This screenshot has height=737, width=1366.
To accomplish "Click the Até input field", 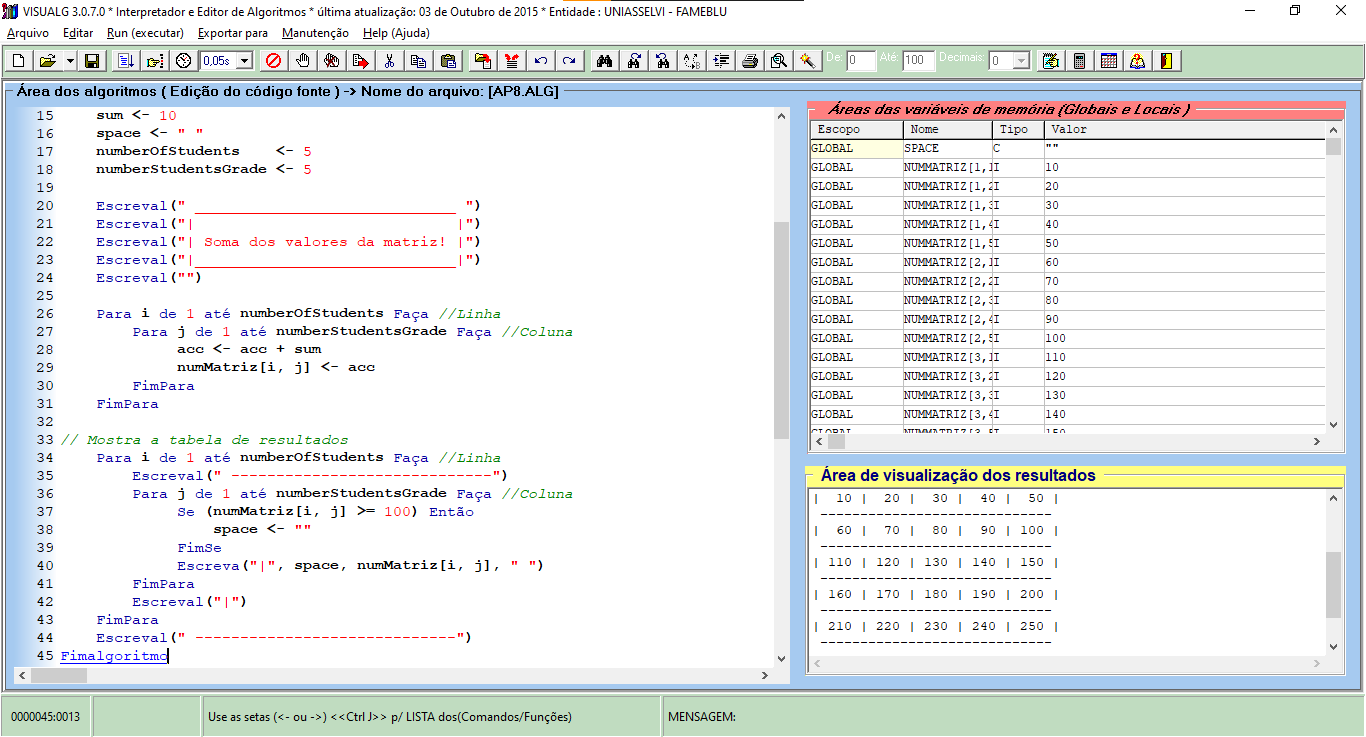I will 918,61.
